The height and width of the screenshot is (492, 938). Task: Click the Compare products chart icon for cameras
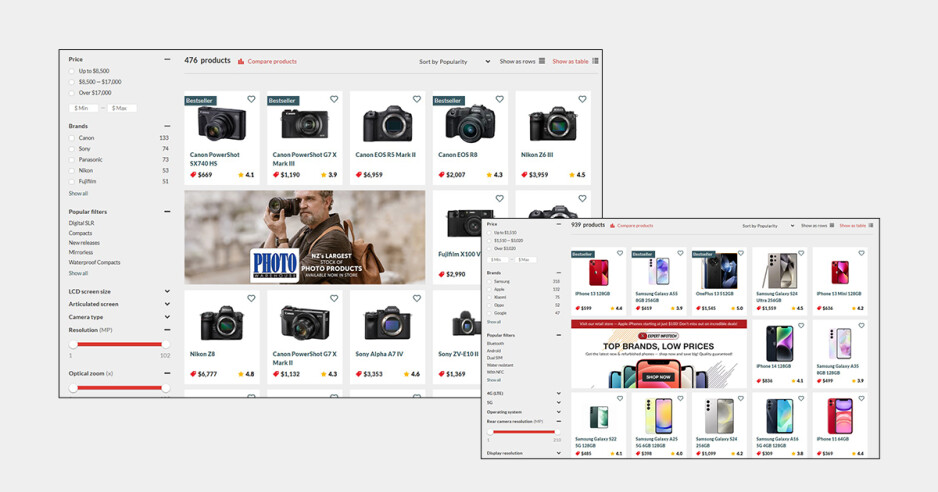242,61
